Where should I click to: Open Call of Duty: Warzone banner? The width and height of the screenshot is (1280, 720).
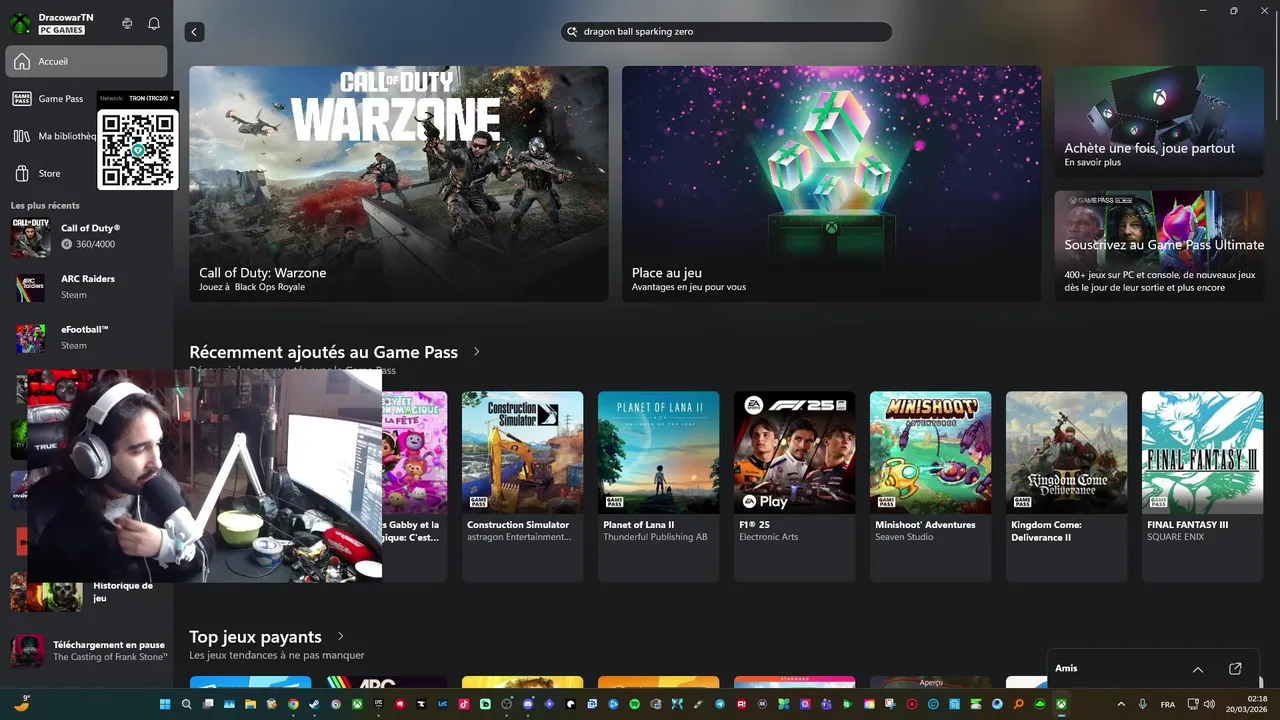(398, 184)
